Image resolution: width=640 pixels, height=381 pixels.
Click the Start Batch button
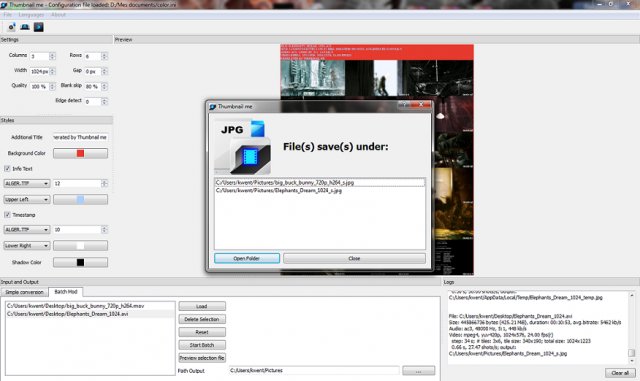tap(202, 345)
